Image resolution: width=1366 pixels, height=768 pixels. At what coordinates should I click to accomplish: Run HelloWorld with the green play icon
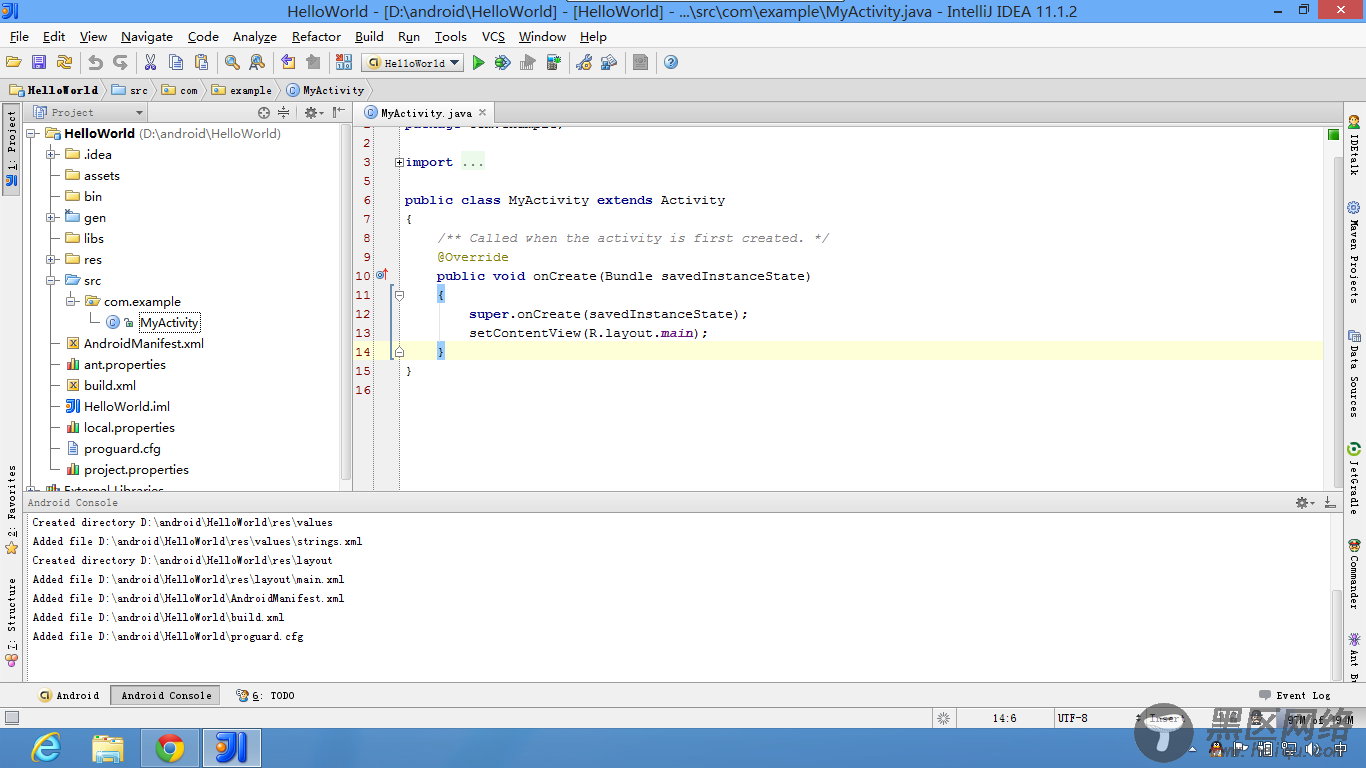(478, 62)
